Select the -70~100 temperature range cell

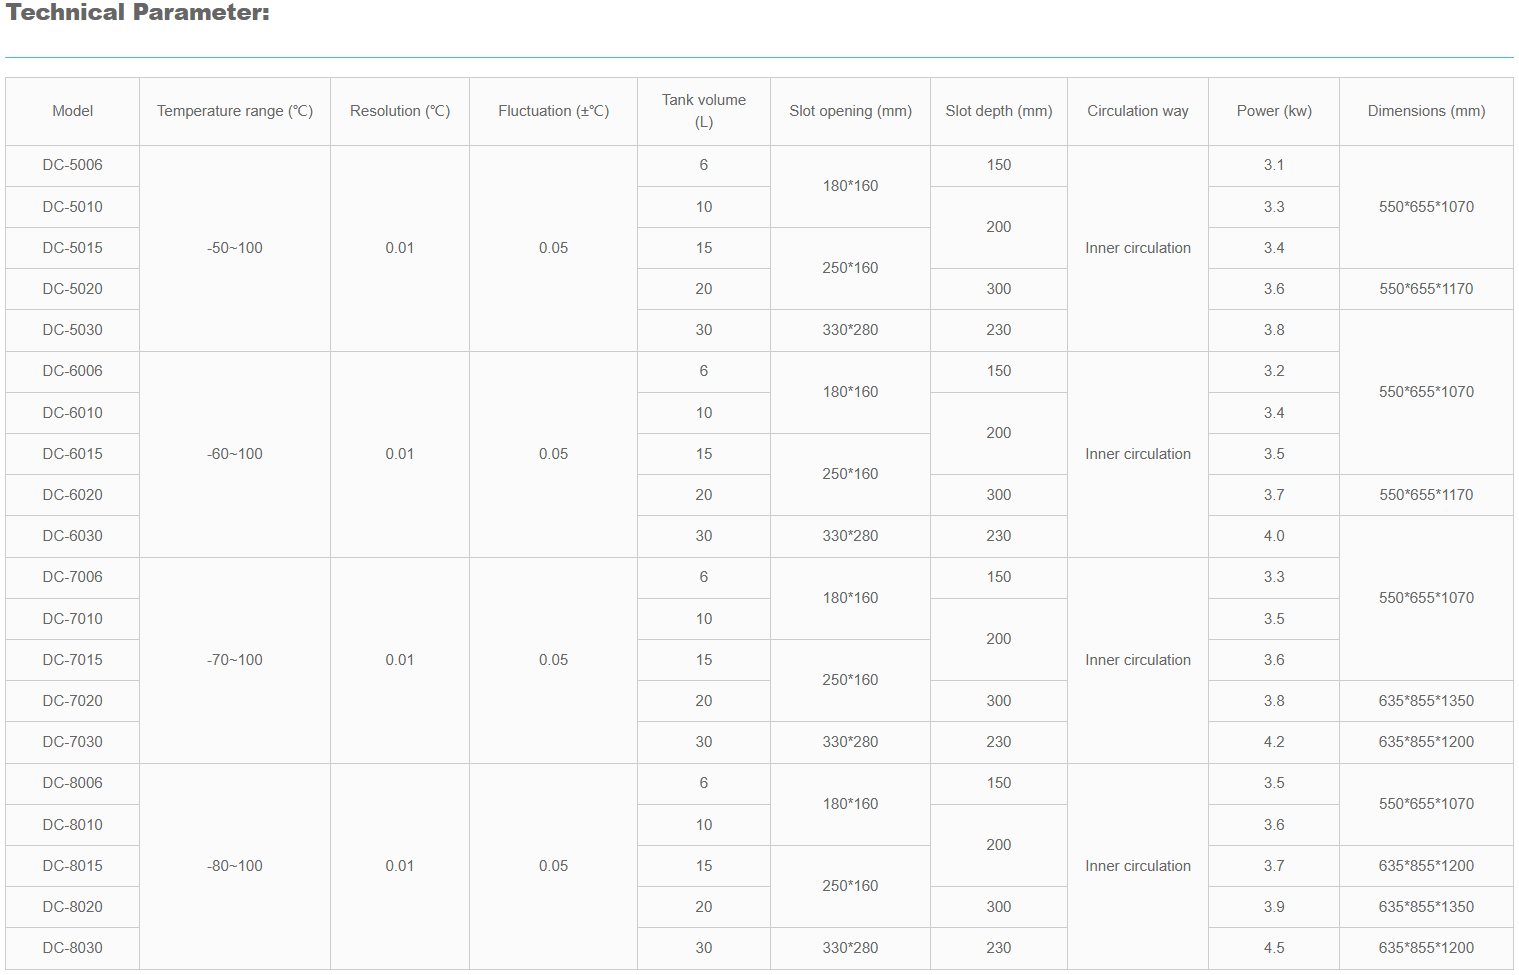coord(235,660)
